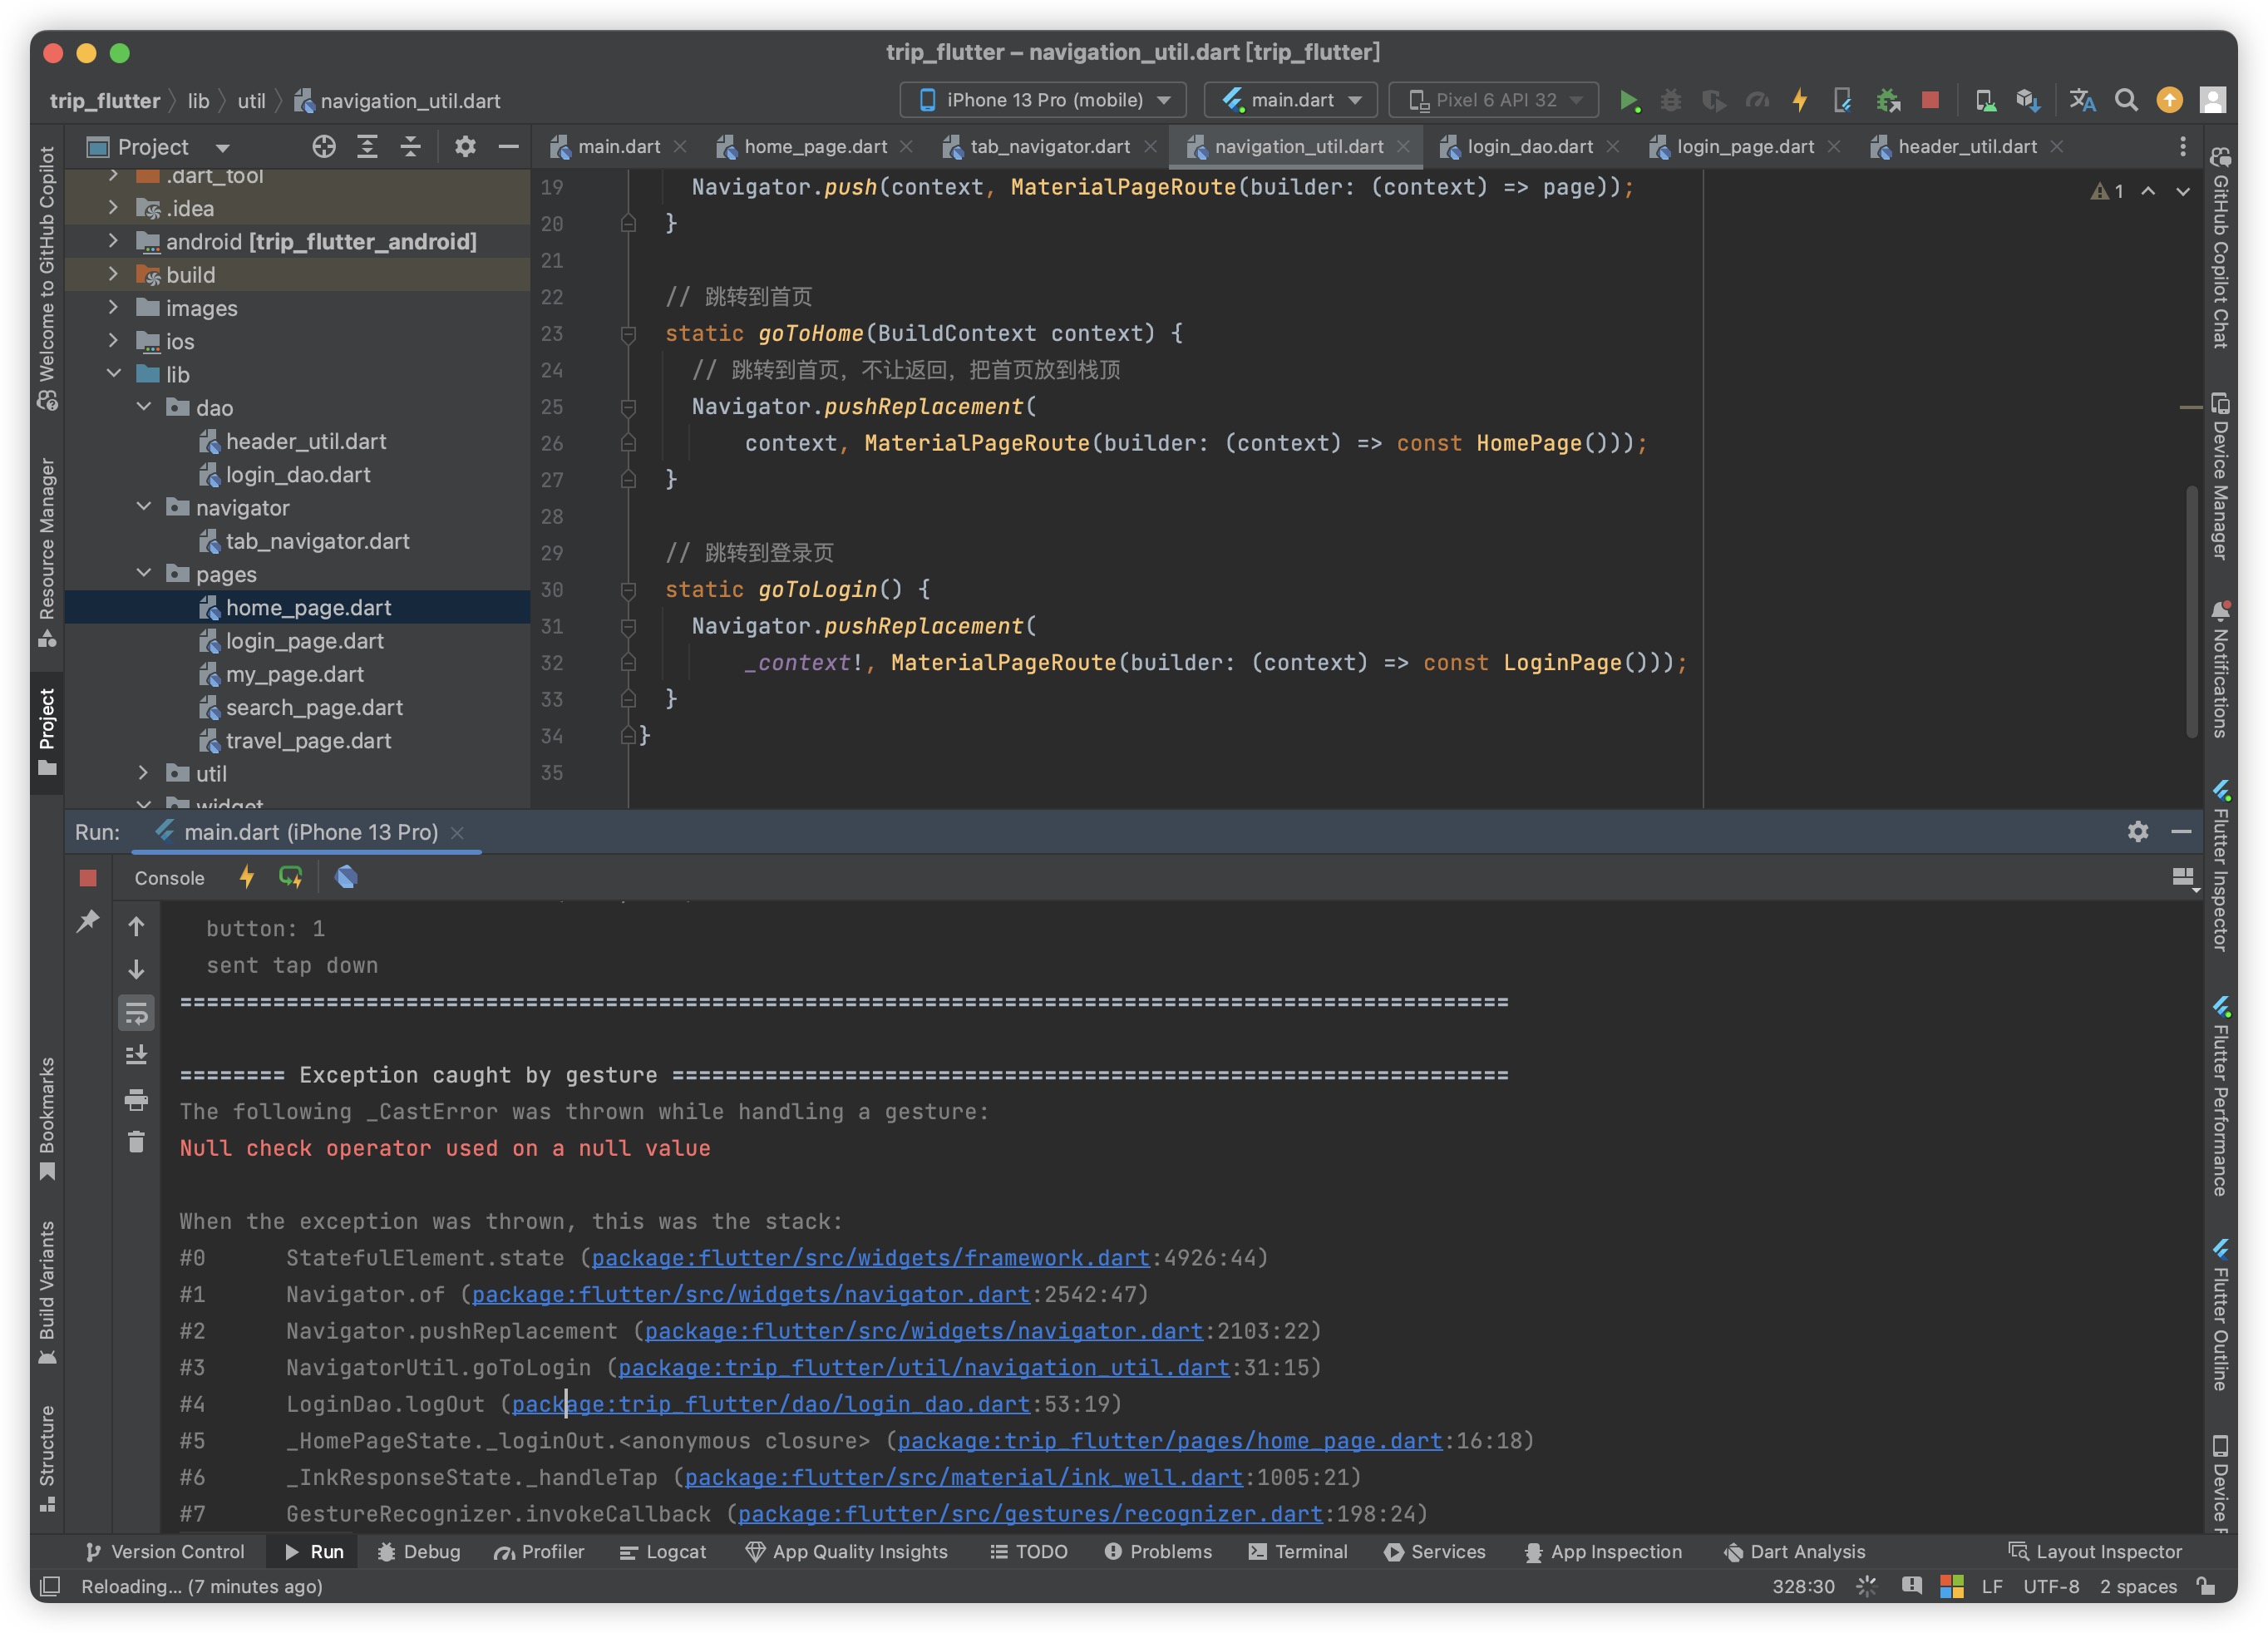Click Hot Restart icon in console toolbar

coord(290,877)
